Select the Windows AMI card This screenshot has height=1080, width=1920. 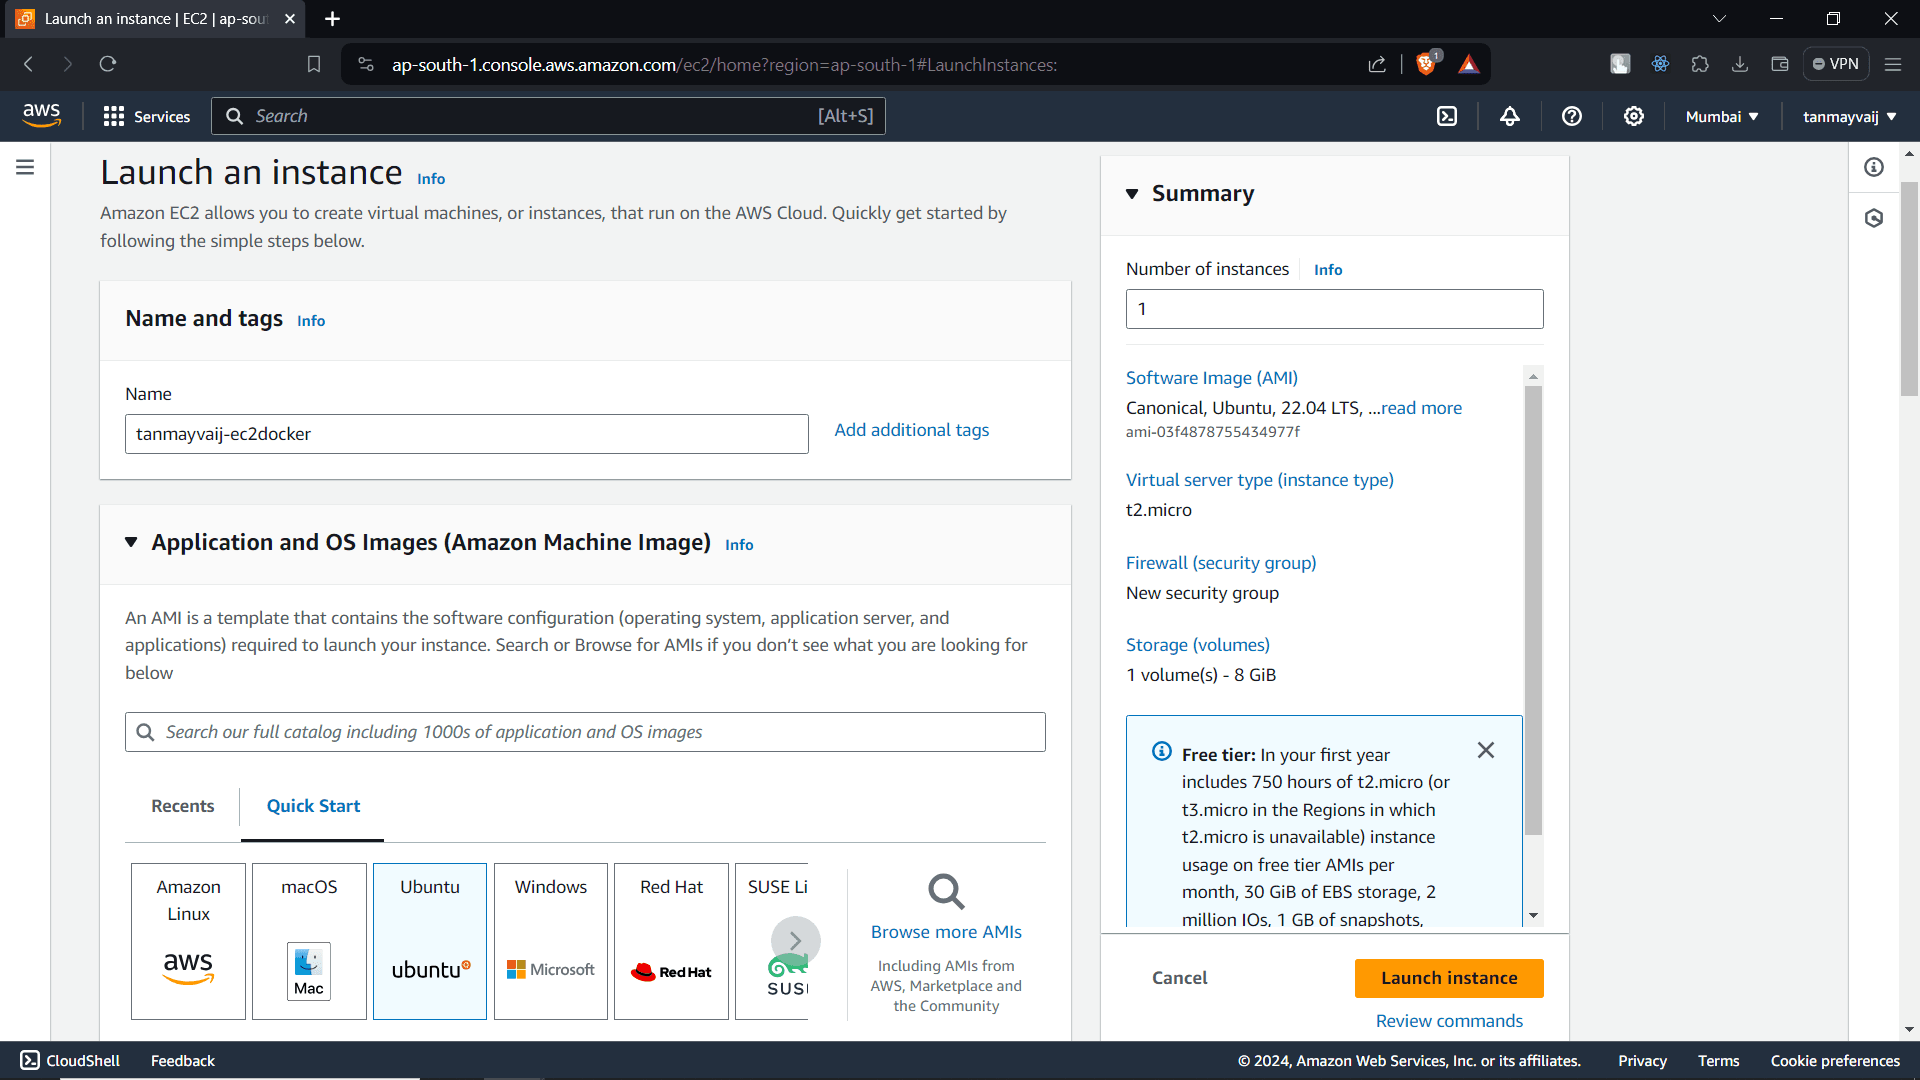pos(550,940)
